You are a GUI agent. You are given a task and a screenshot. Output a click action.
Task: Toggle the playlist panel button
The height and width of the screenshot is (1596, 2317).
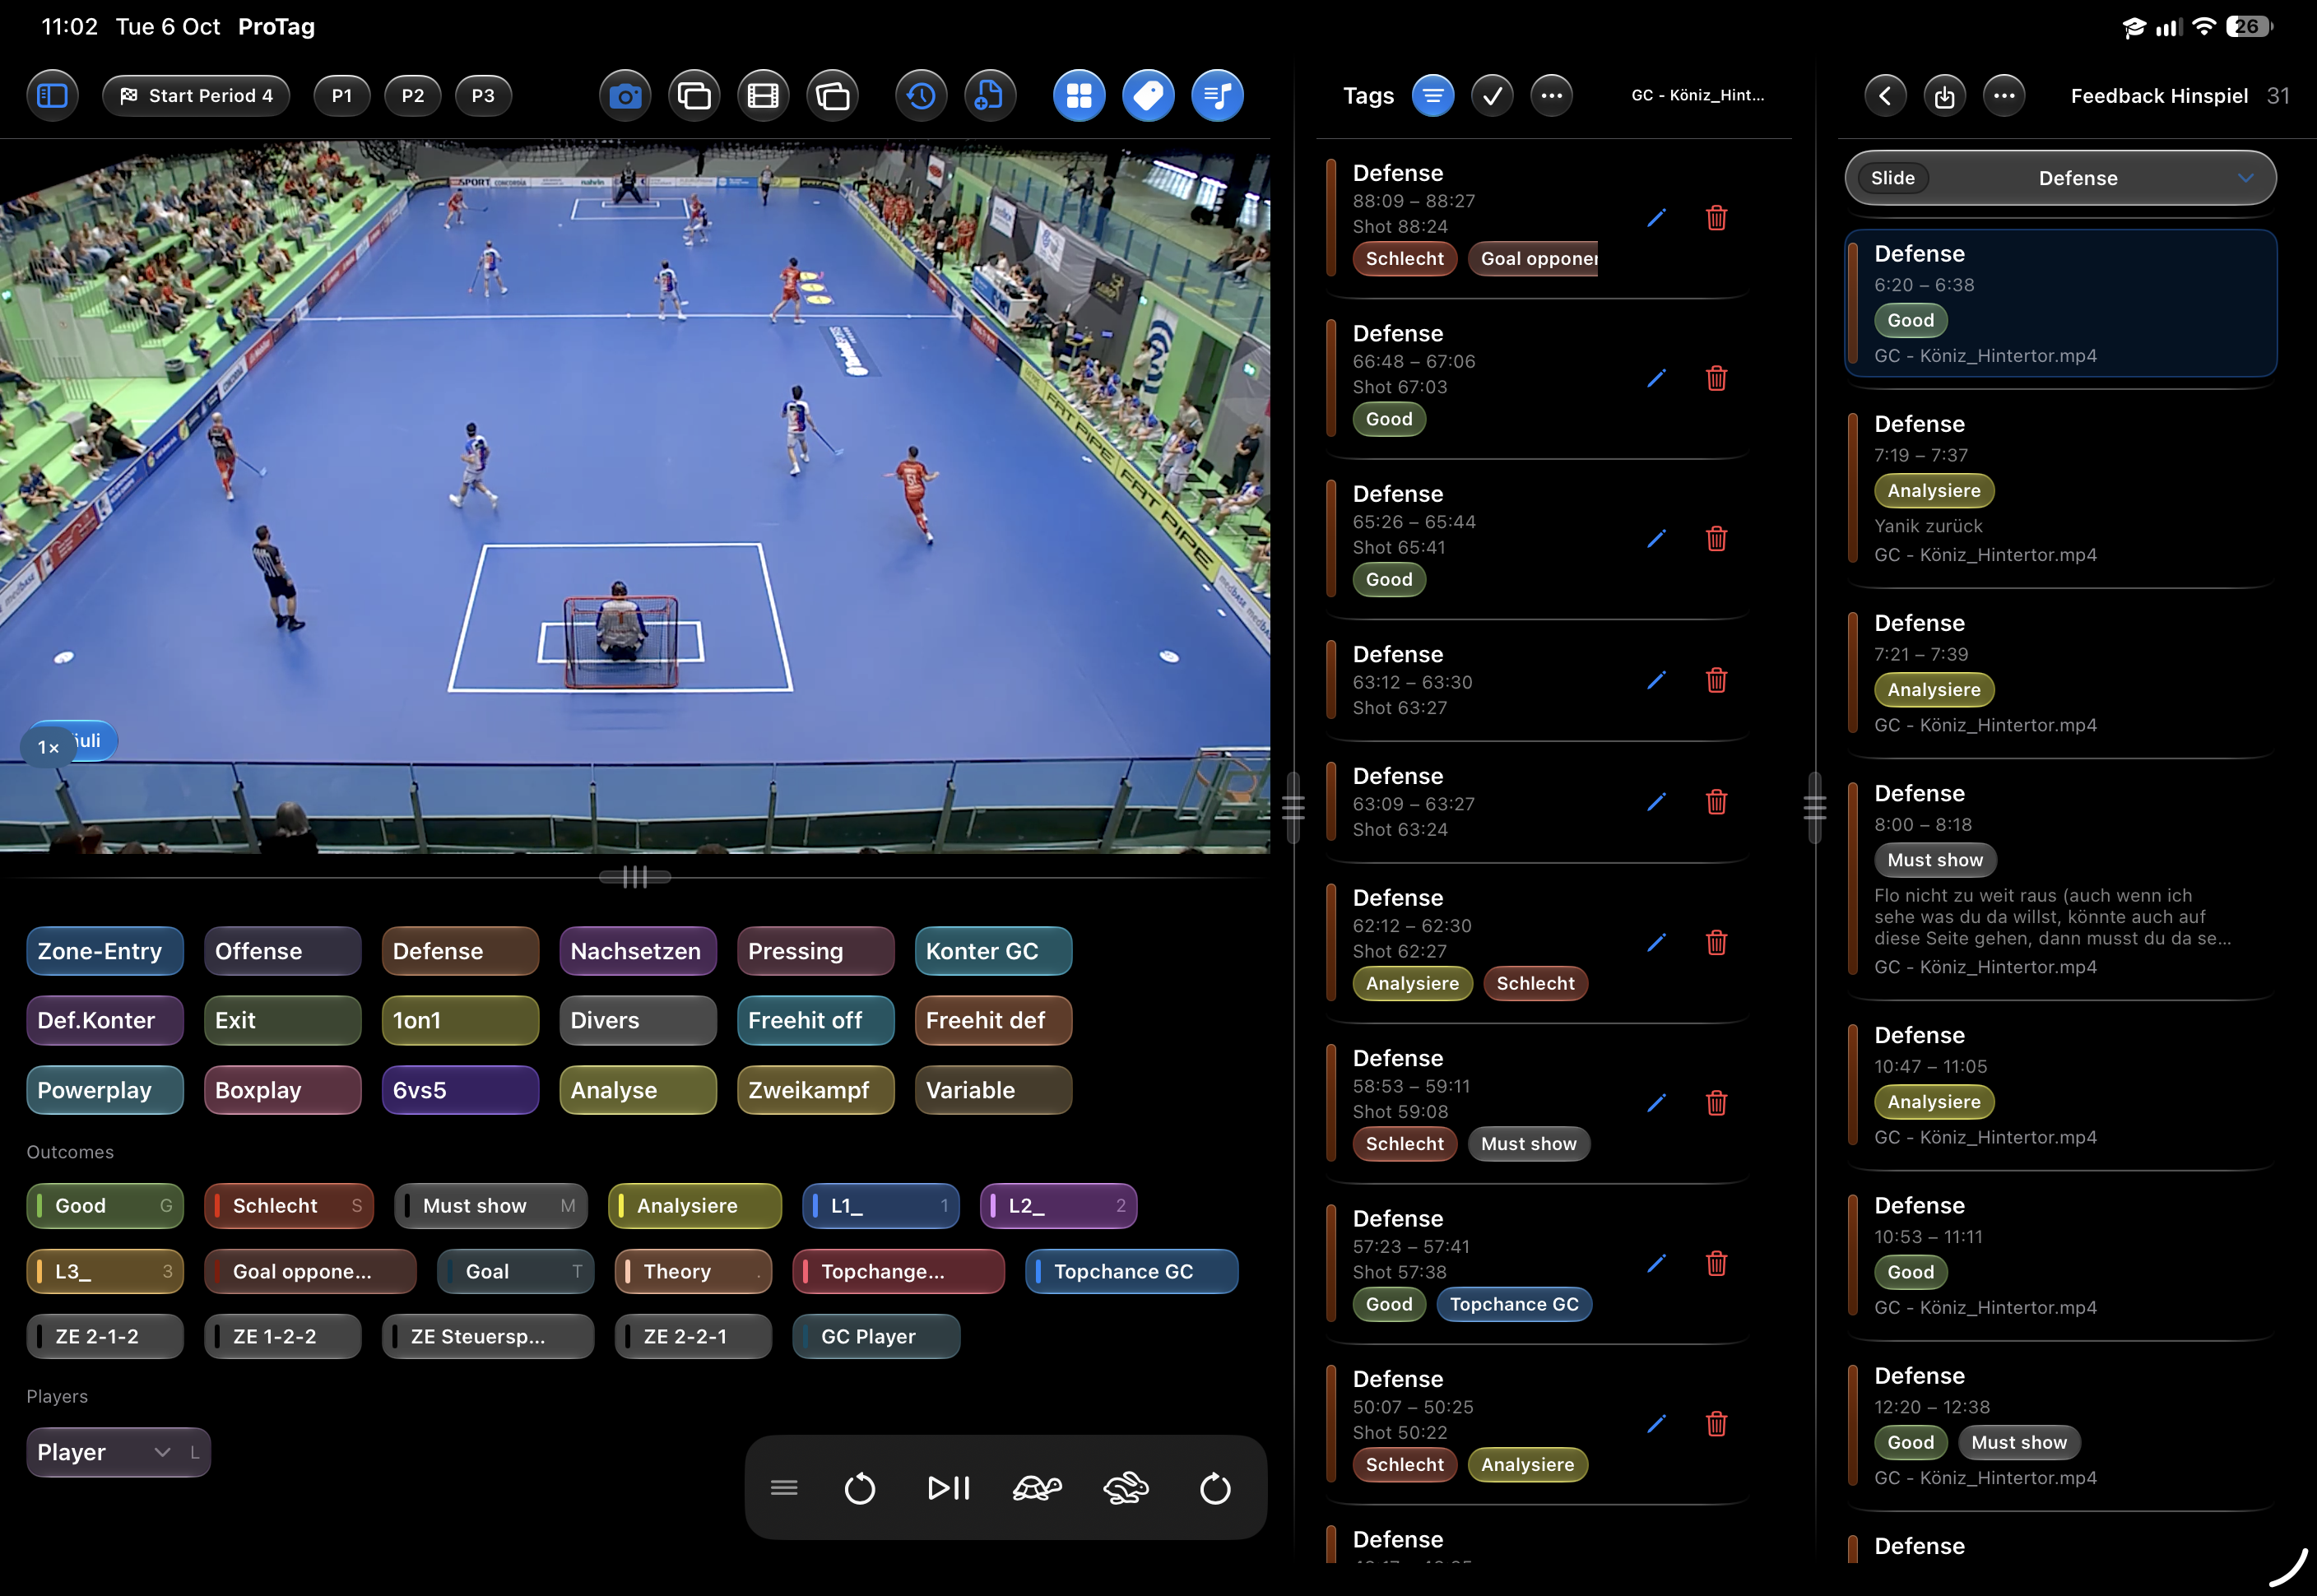(x=1217, y=96)
